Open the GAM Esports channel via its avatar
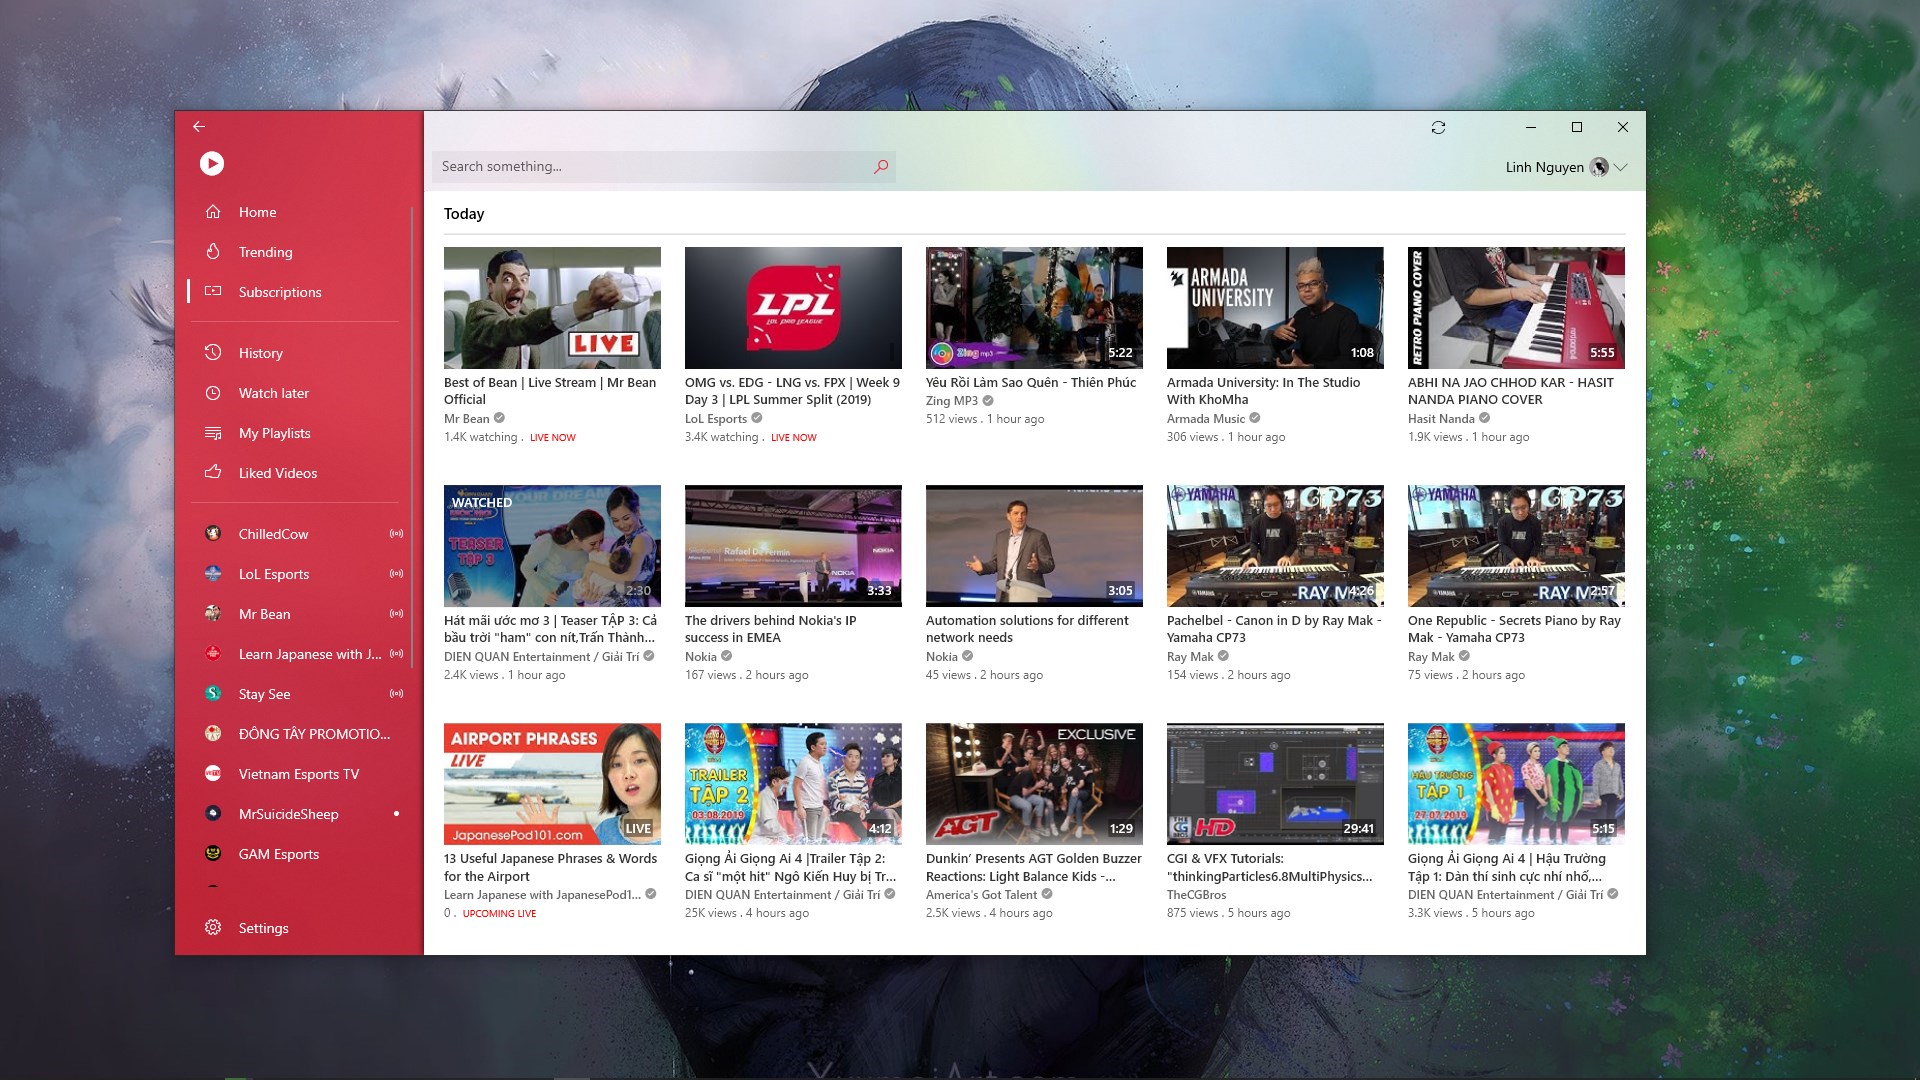Screen dimensions: 1920x1080 (x=213, y=853)
